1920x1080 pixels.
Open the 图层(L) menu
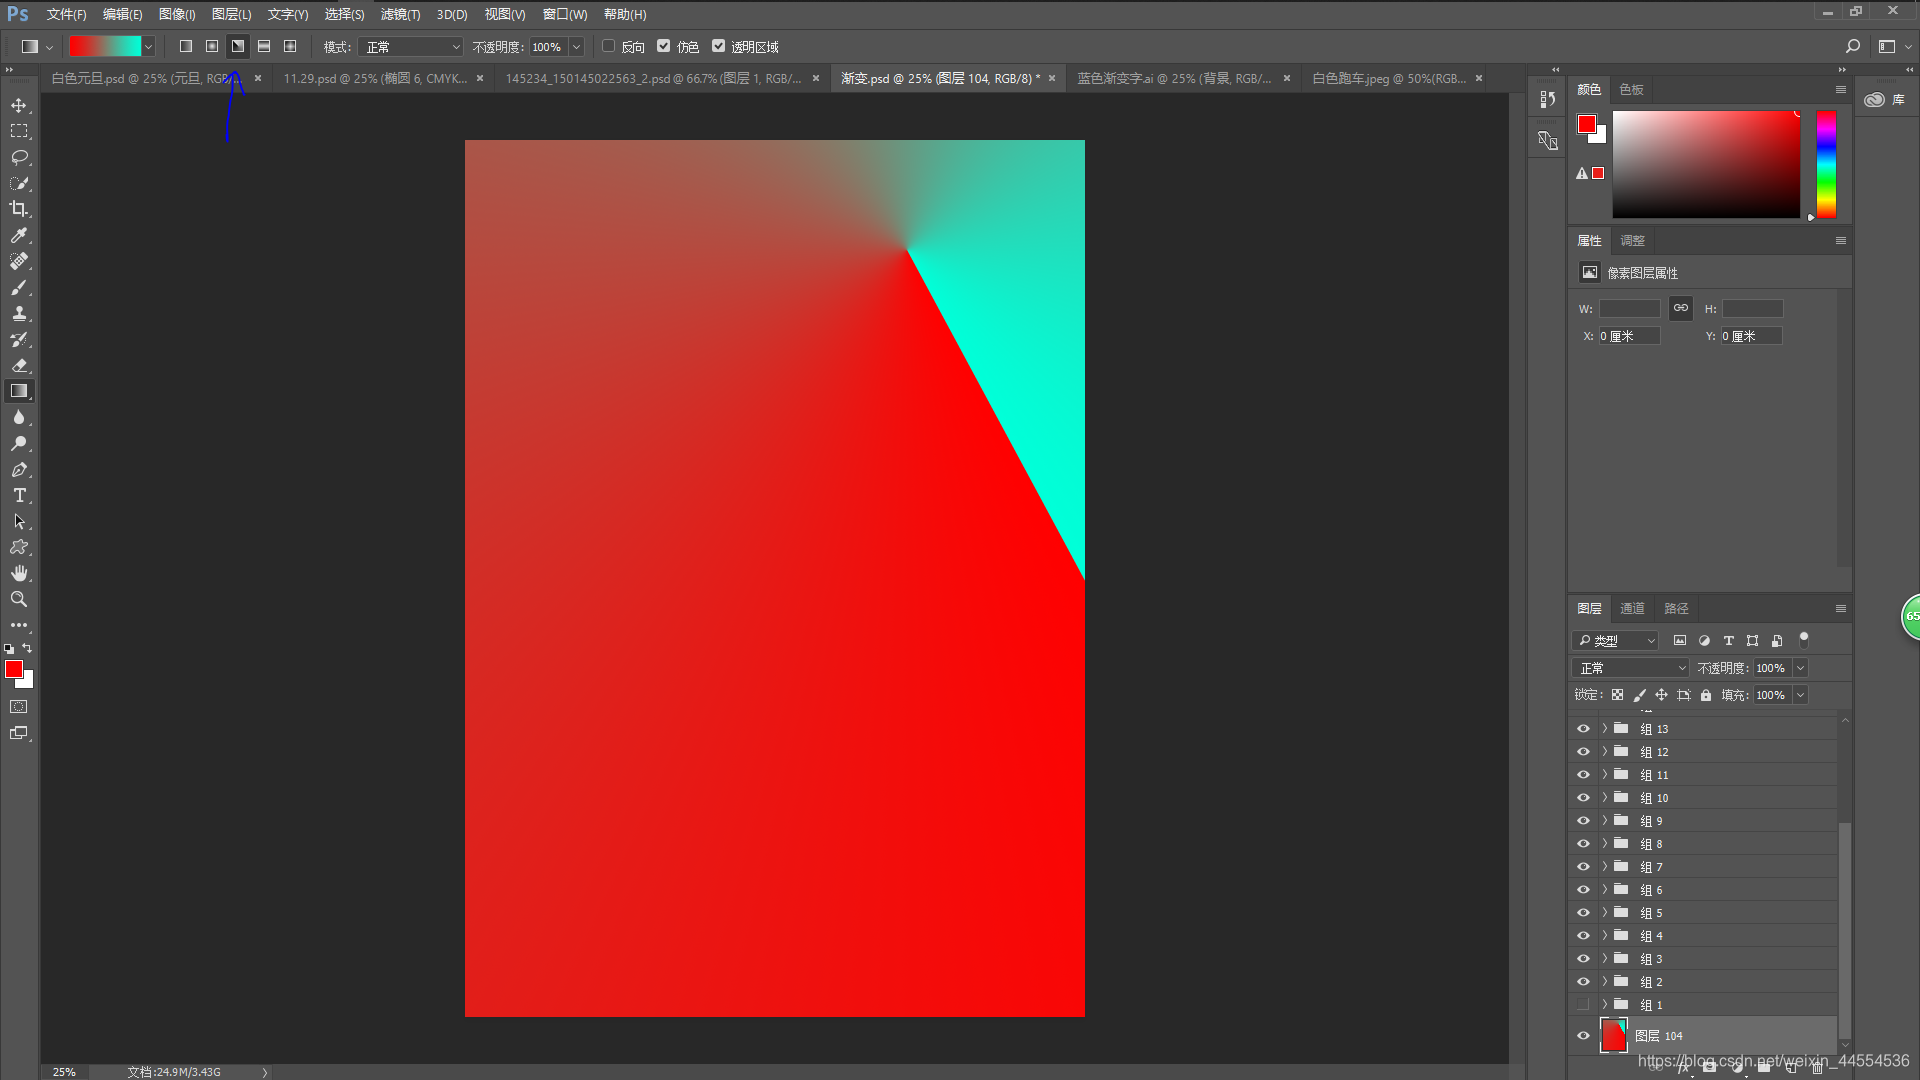(x=231, y=14)
